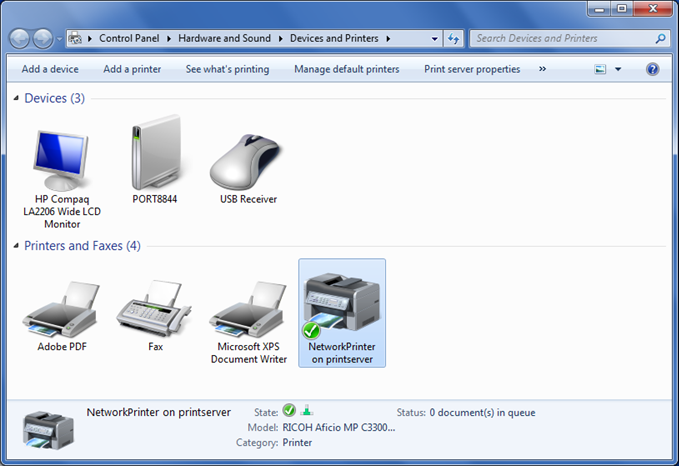Viewport: 679px width, 466px height.
Task: Click the Search Devices and Printers field
Action: tap(560, 39)
